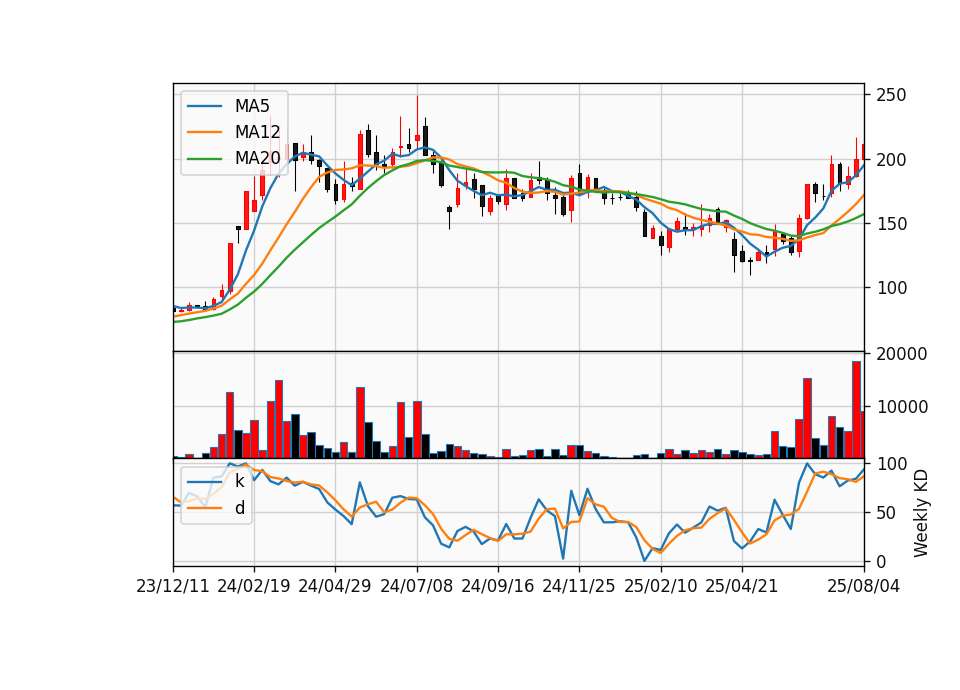The width and height of the screenshot is (960, 690).
Task: Click the blue k legend line sample
Action: (x=204, y=482)
